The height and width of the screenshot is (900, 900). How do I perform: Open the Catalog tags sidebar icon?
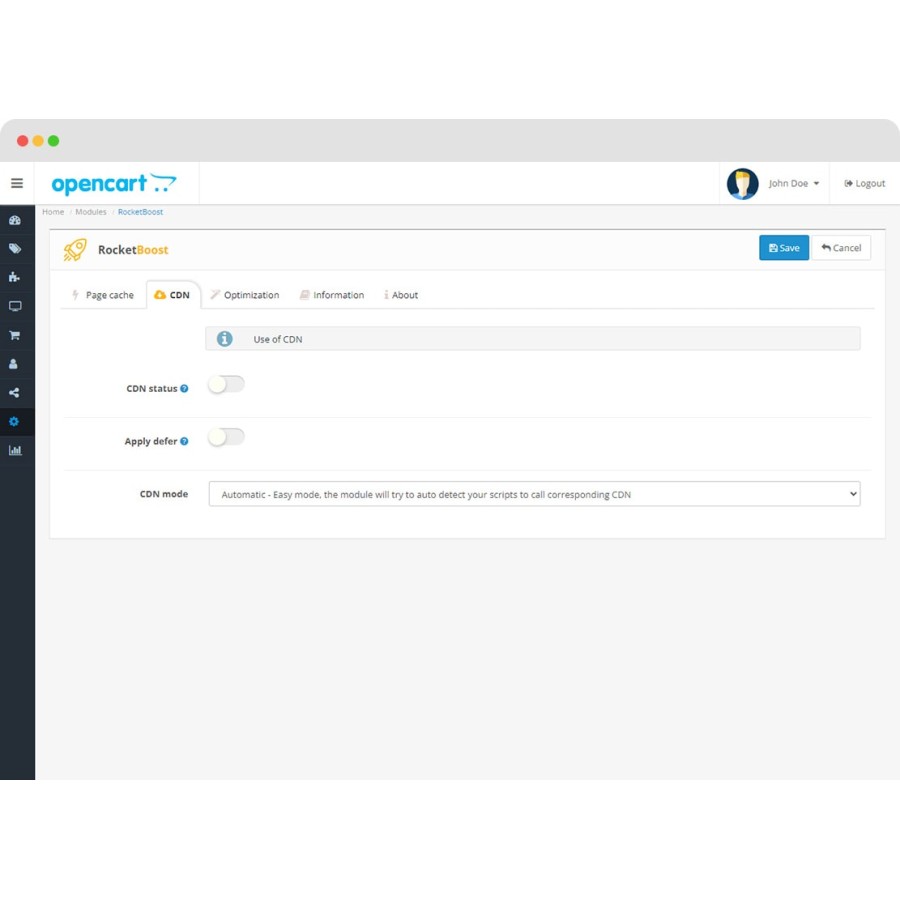15,249
